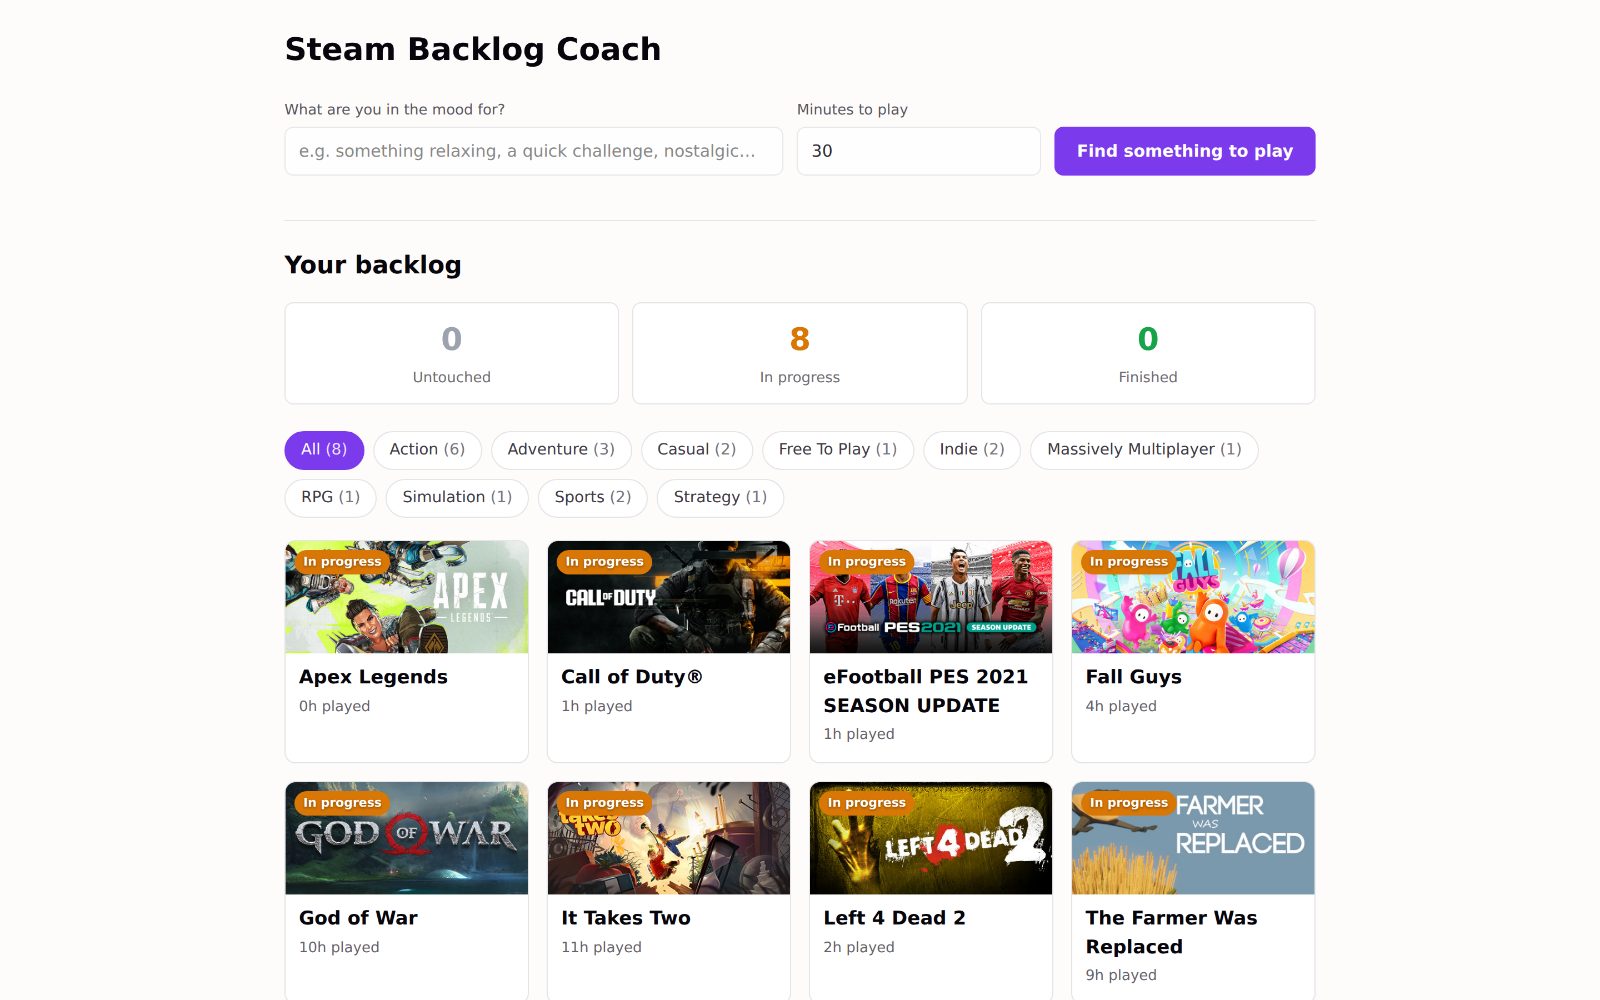Click the Apex Legends title text
The height and width of the screenshot is (1000, 1600).
[x=373, y=677]
